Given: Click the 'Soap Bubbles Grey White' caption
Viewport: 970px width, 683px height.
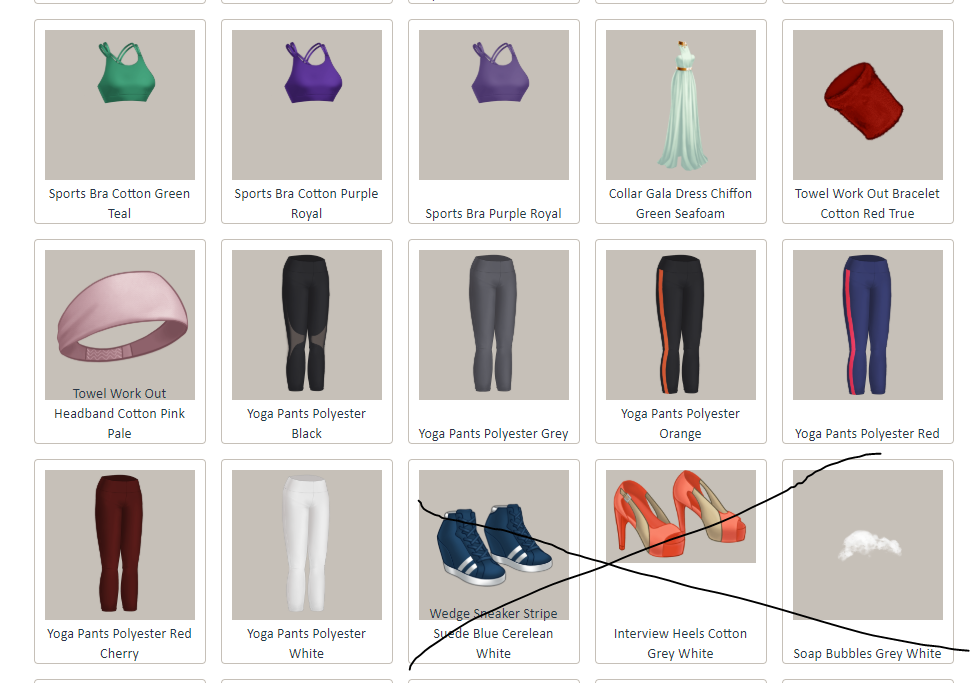Looking at the screenshot, I should tap(867, 654).
